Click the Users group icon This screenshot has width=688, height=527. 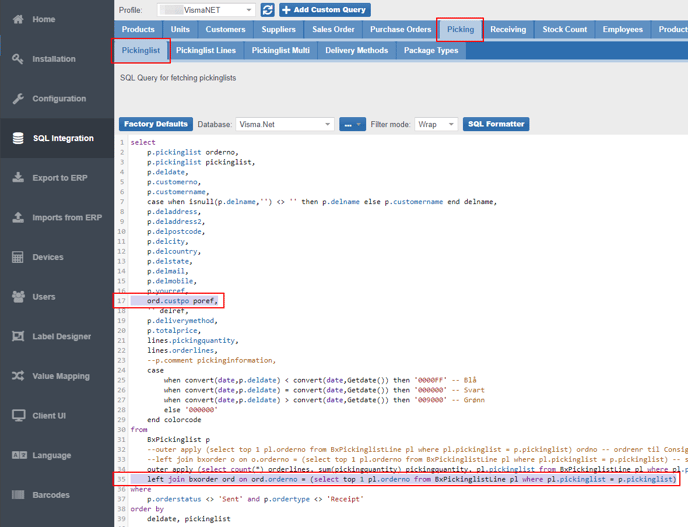(x=18, y=297)
